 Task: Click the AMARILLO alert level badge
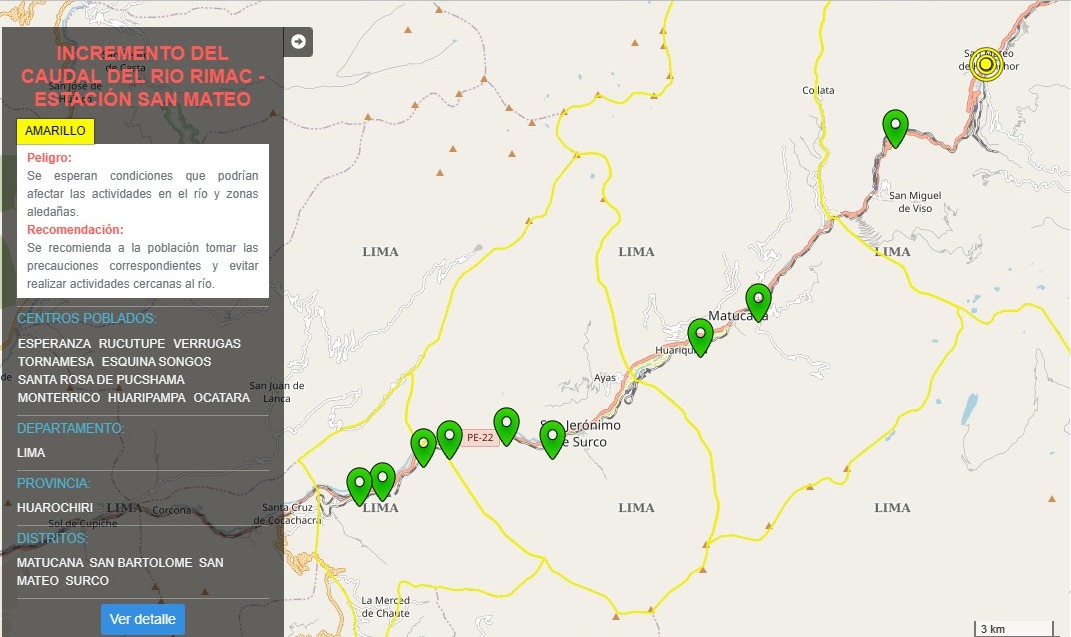tap(55, 131)
